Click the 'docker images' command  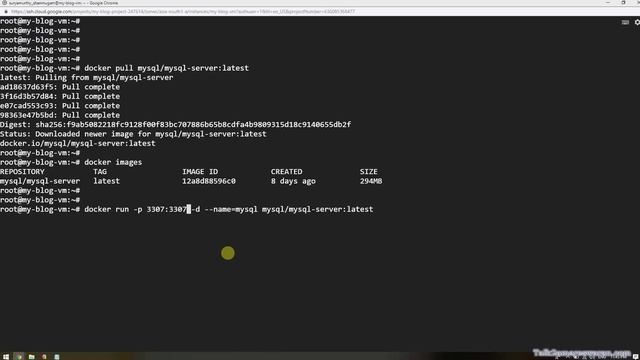point(113,162)
